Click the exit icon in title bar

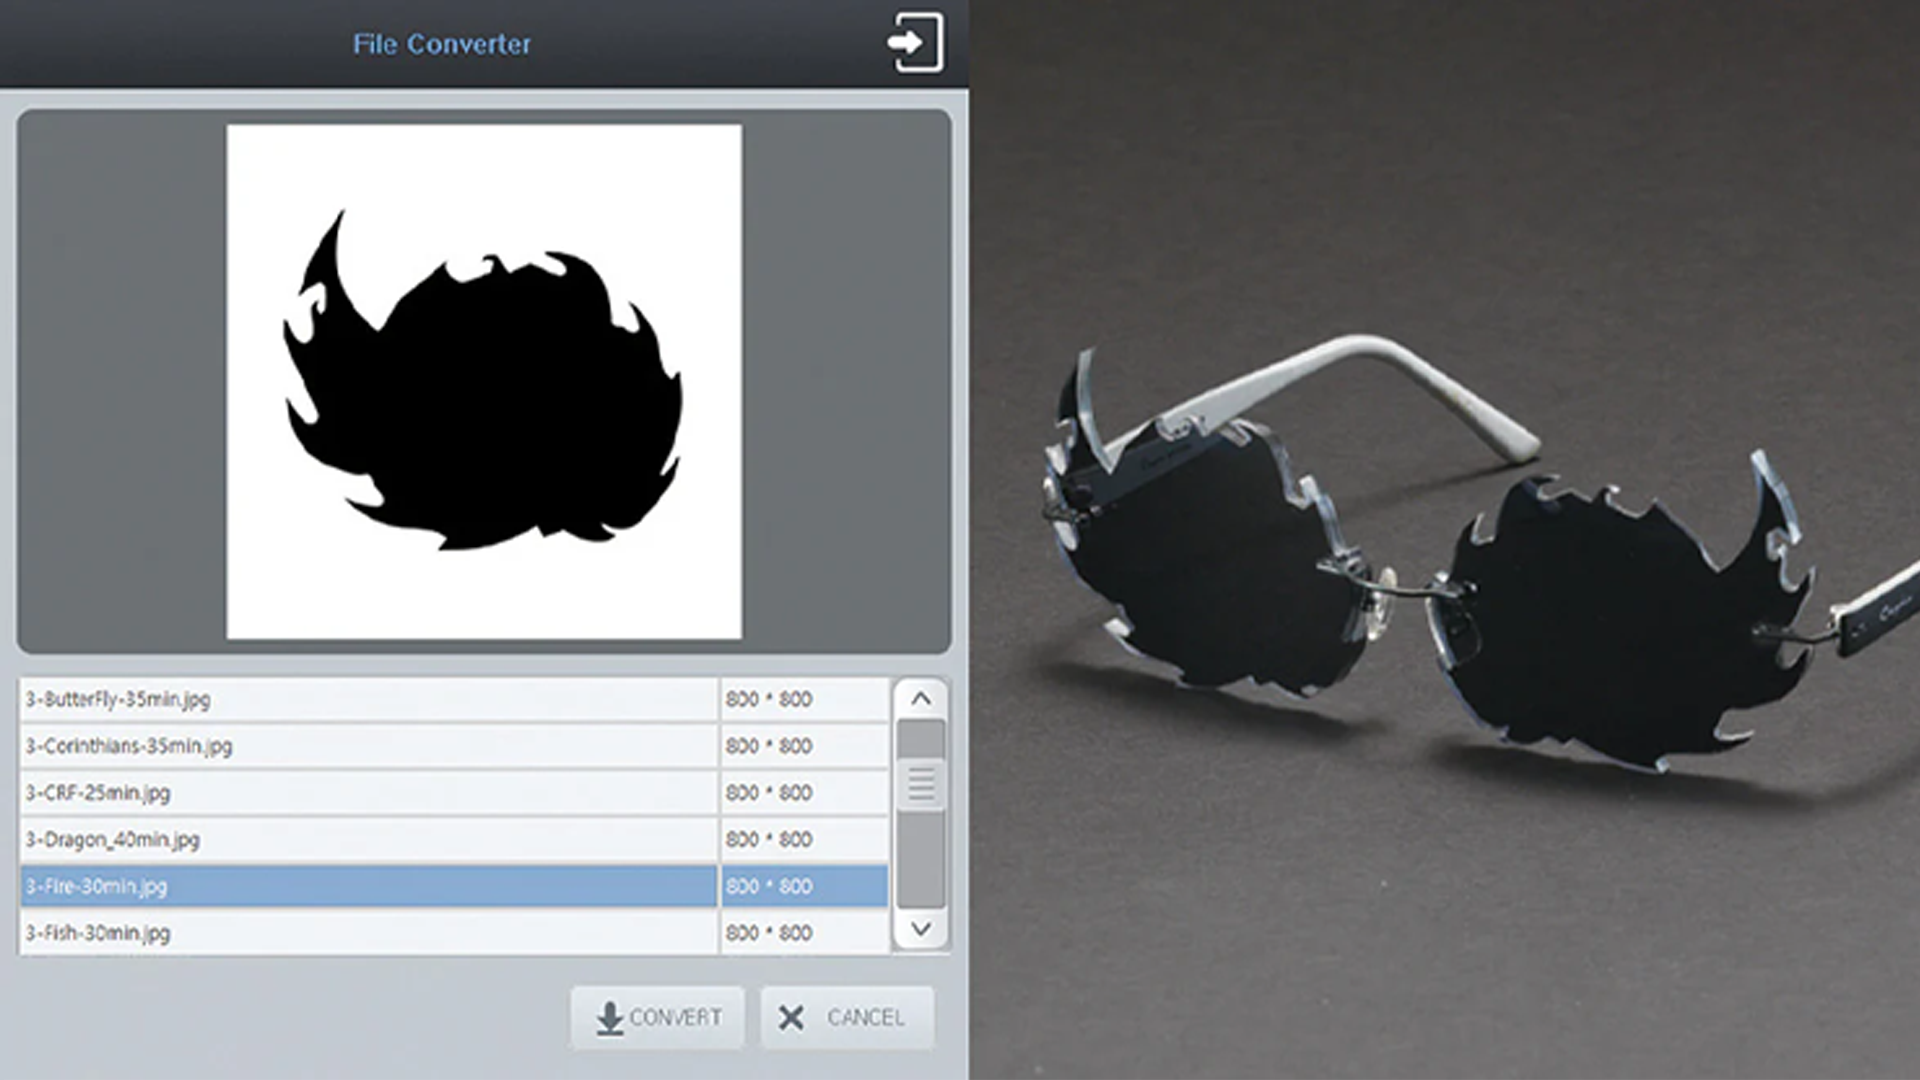915,43
